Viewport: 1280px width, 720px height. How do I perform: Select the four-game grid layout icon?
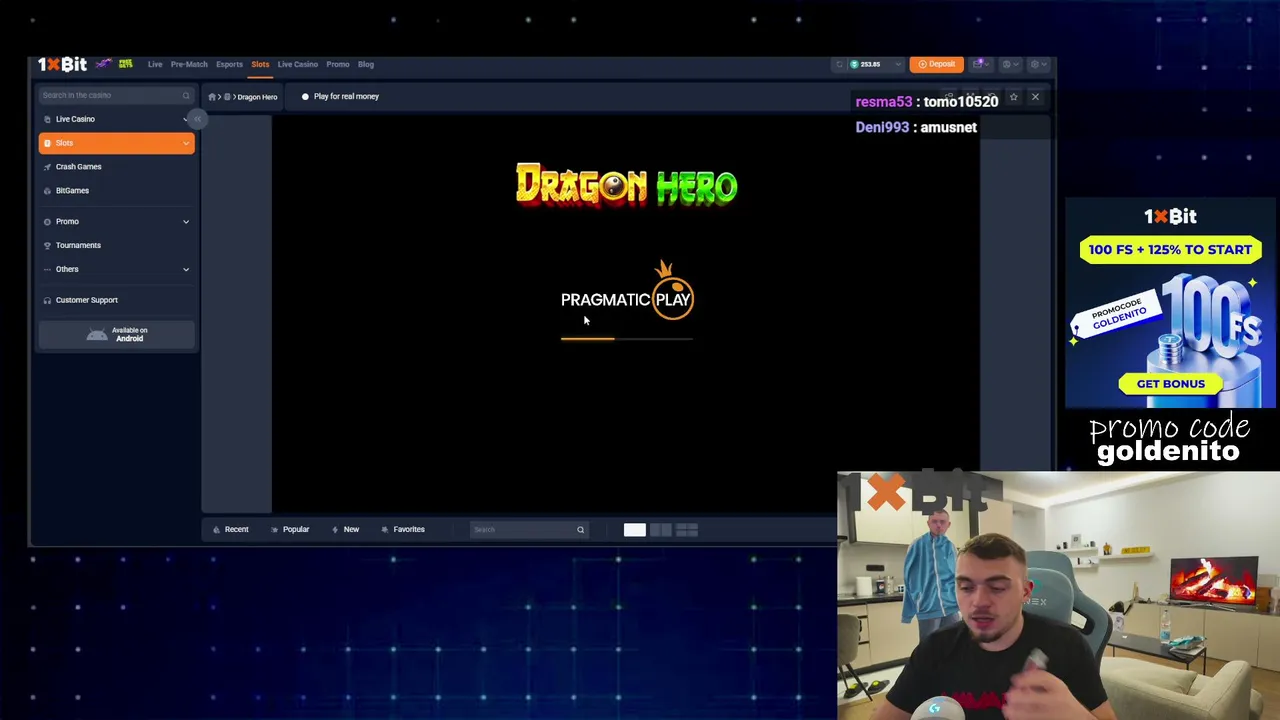(687, 530)
